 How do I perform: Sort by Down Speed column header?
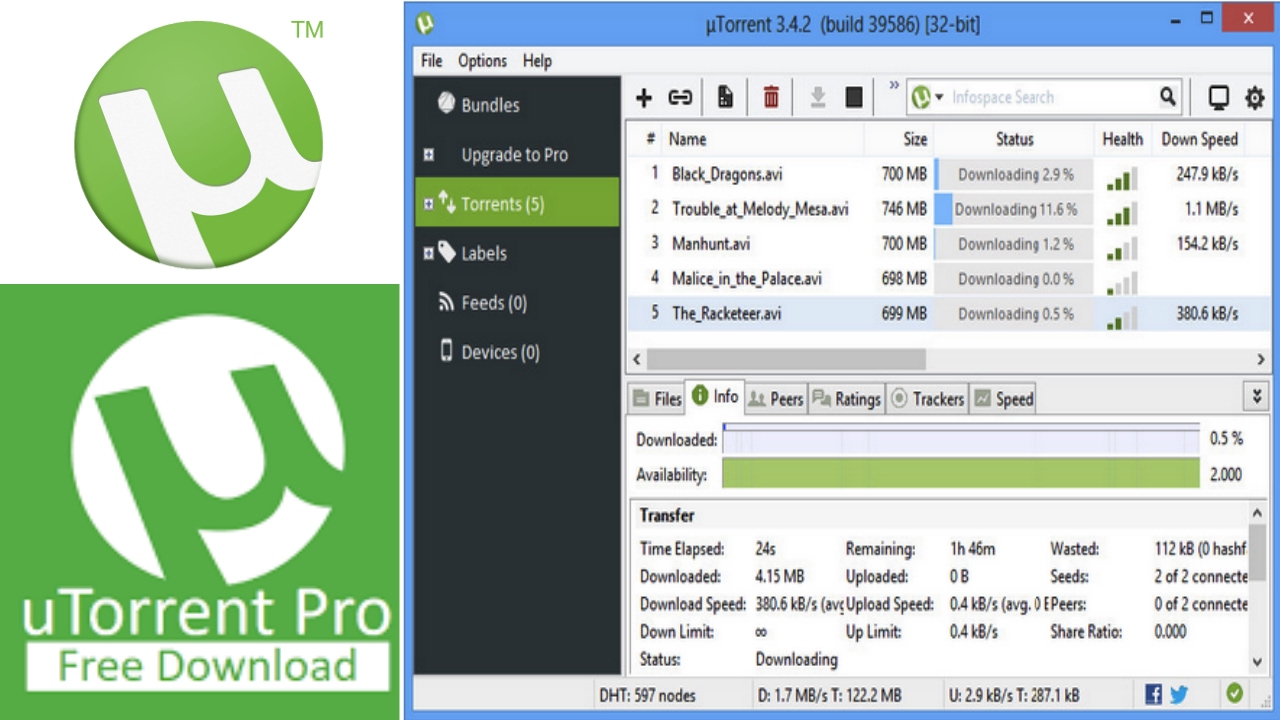1199,139
